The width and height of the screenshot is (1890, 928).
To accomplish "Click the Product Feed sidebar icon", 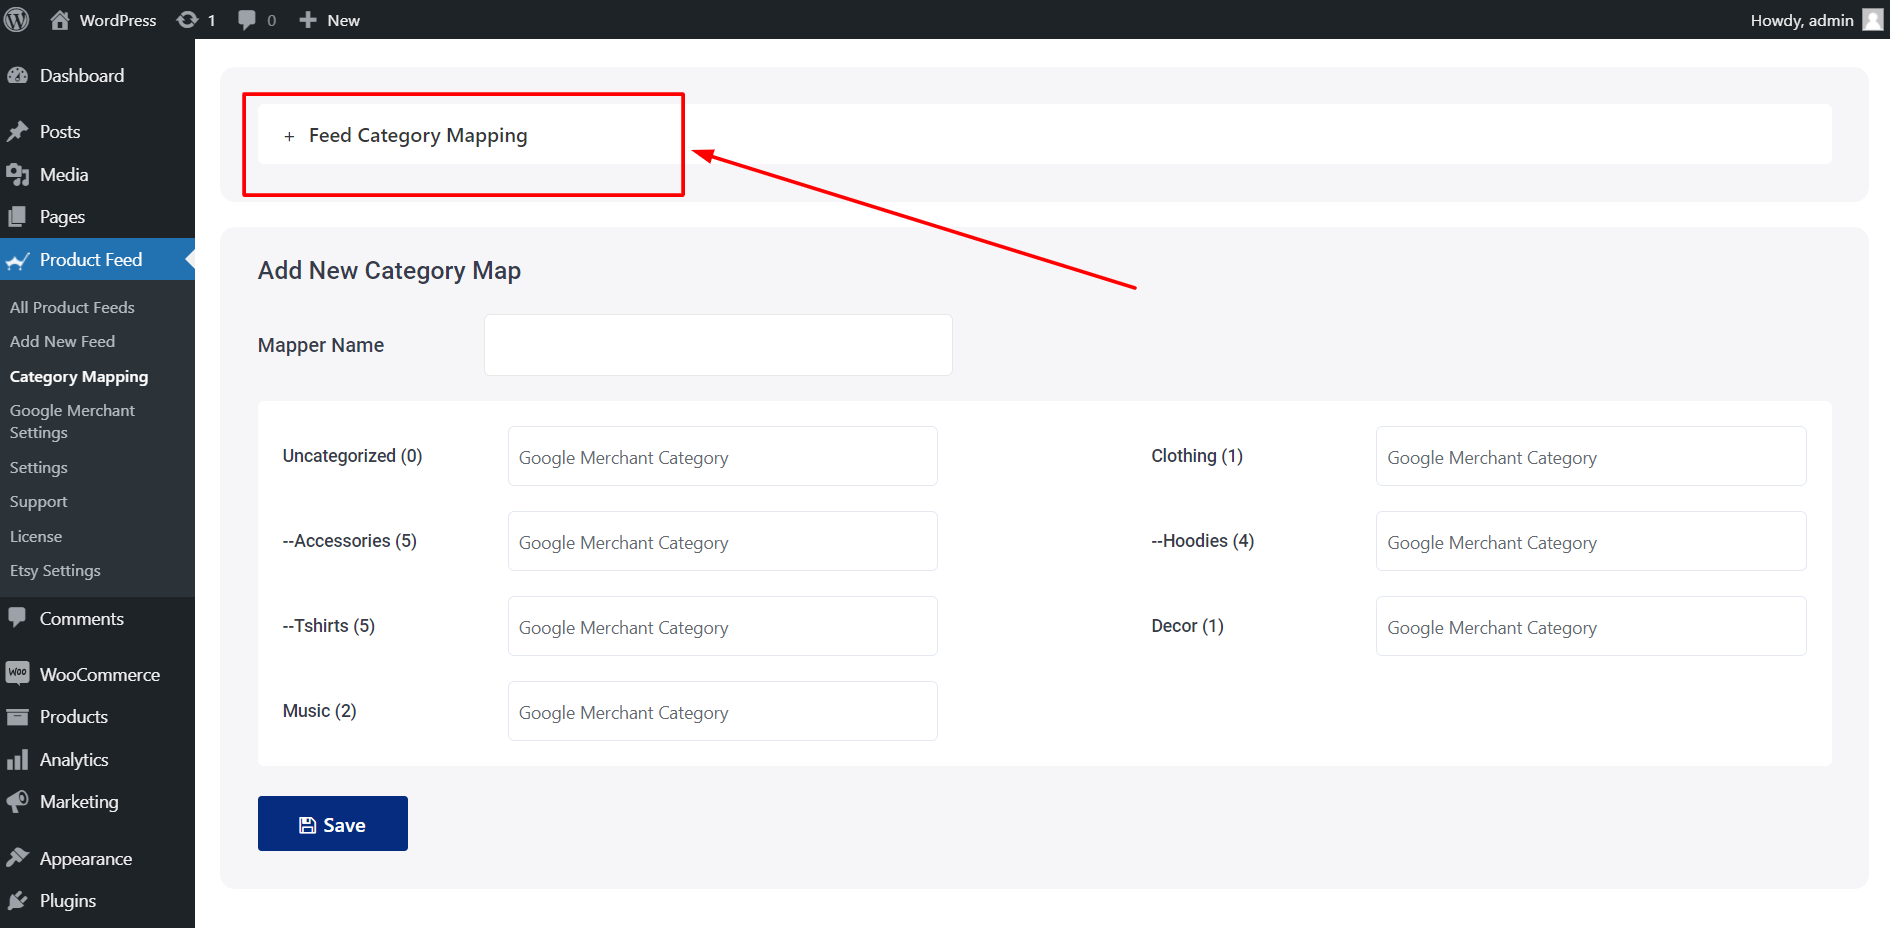I will coord(19,259).
